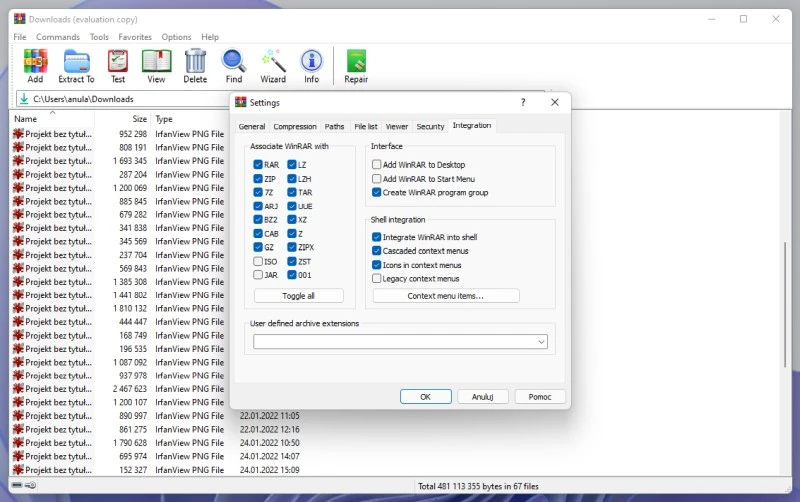Toggle Icons in context menus
The width and height of the screenshot is (800, 502).
(x=377, y=265)
